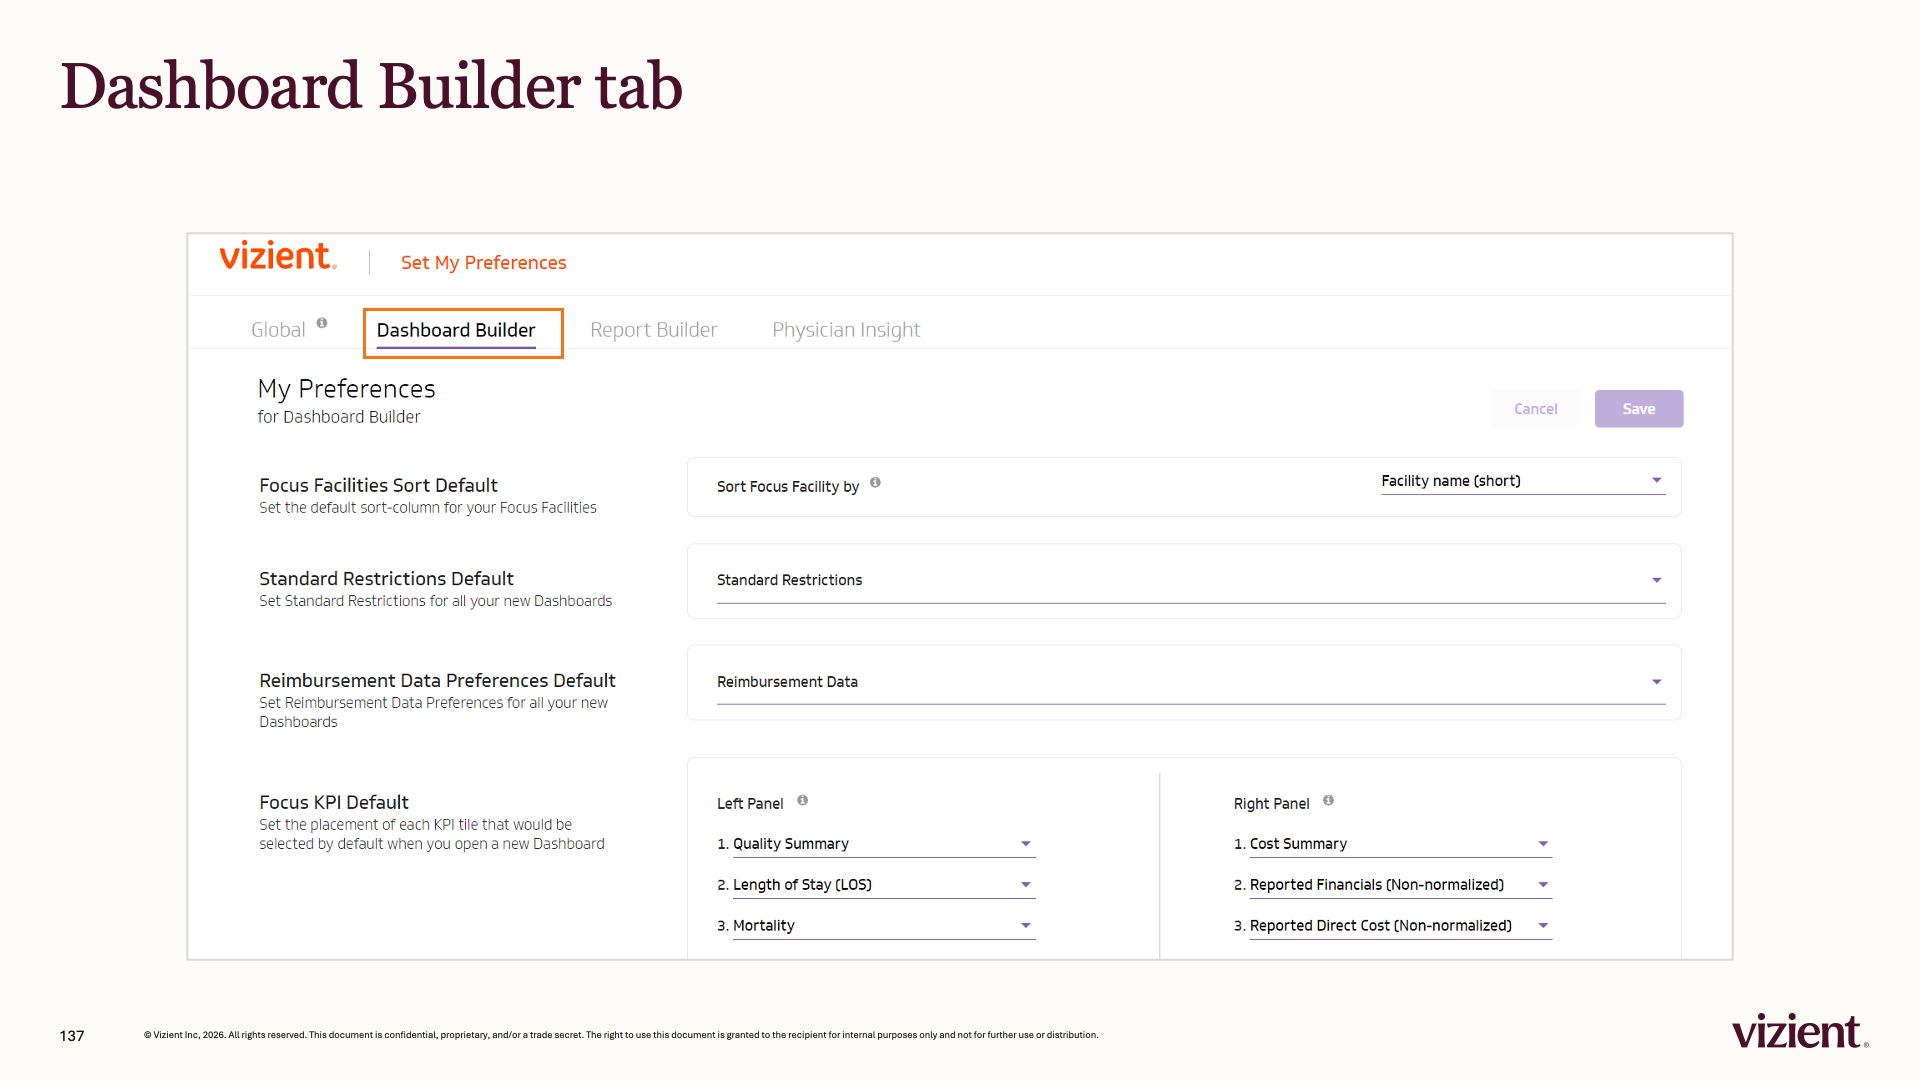This screenshot has height=1080, width=1920.
Task: Open the Cost Summary KPI dropdown
Action: coord(1401,844)
